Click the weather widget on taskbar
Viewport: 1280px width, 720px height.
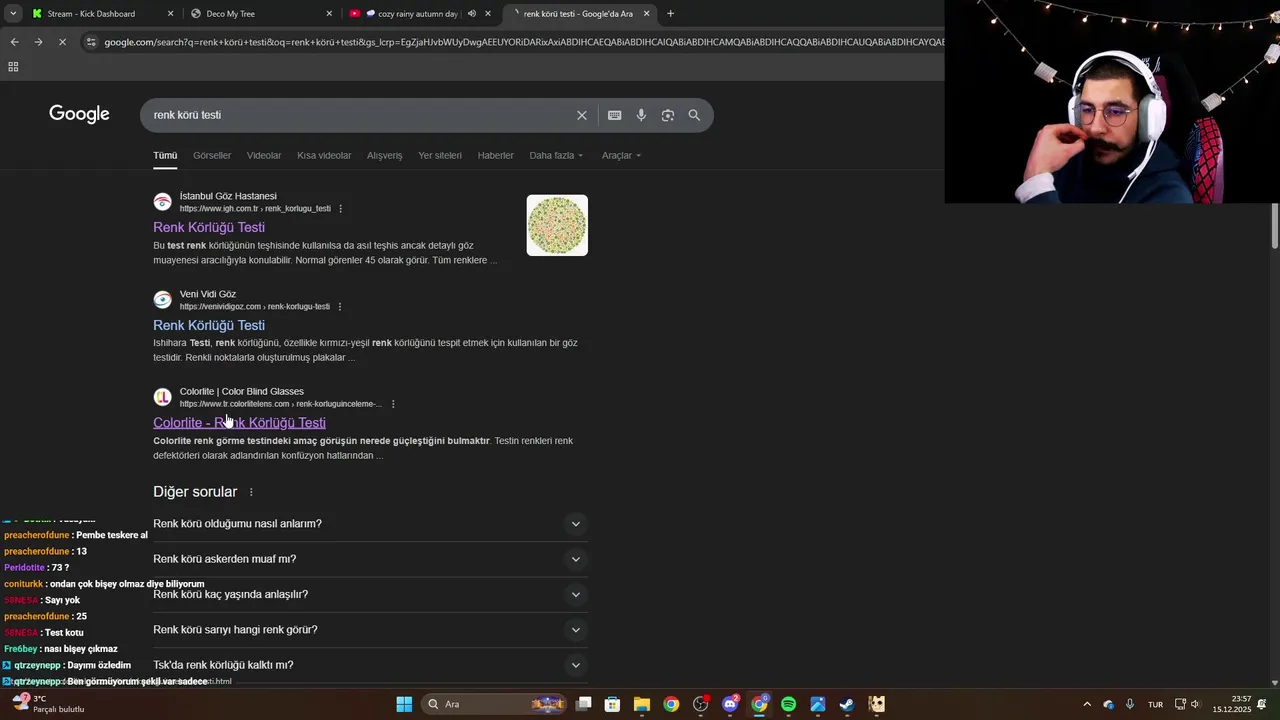48,704
